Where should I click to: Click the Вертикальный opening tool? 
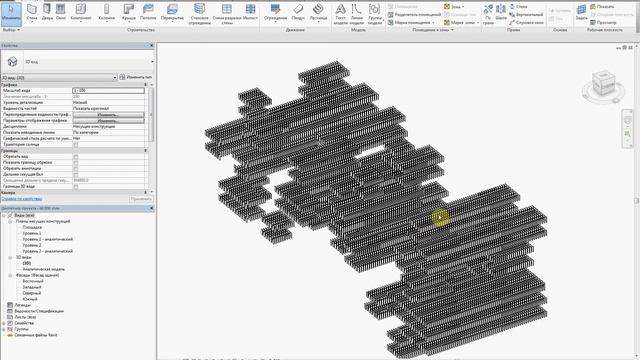526,15
